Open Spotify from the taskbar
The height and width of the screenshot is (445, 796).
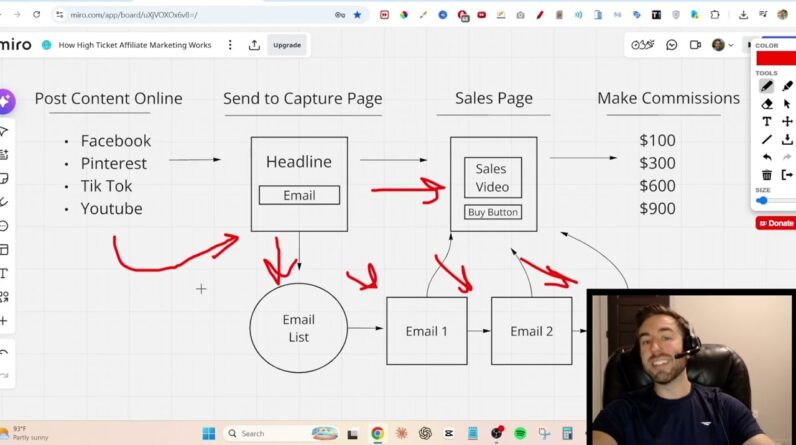point(520,433)
